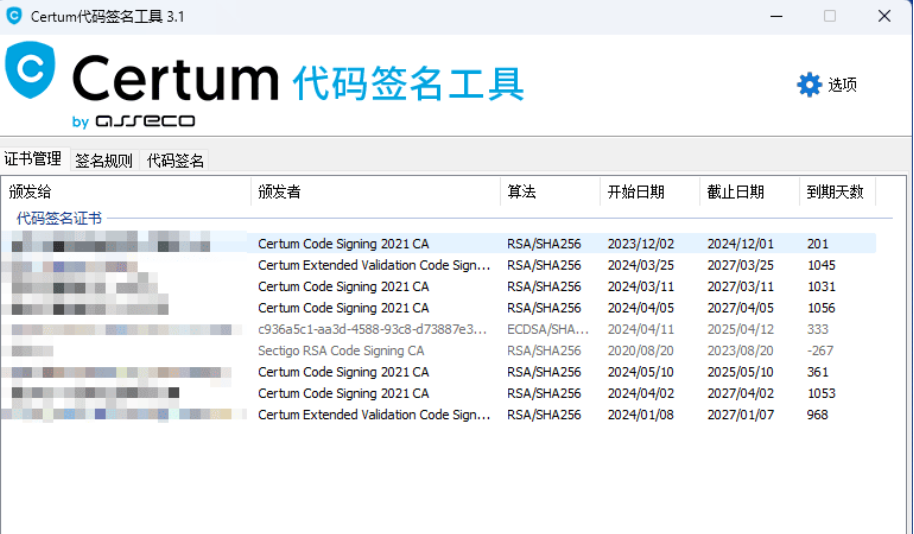Click the 2025/05/10 end date cell

[x=740, y=372]
